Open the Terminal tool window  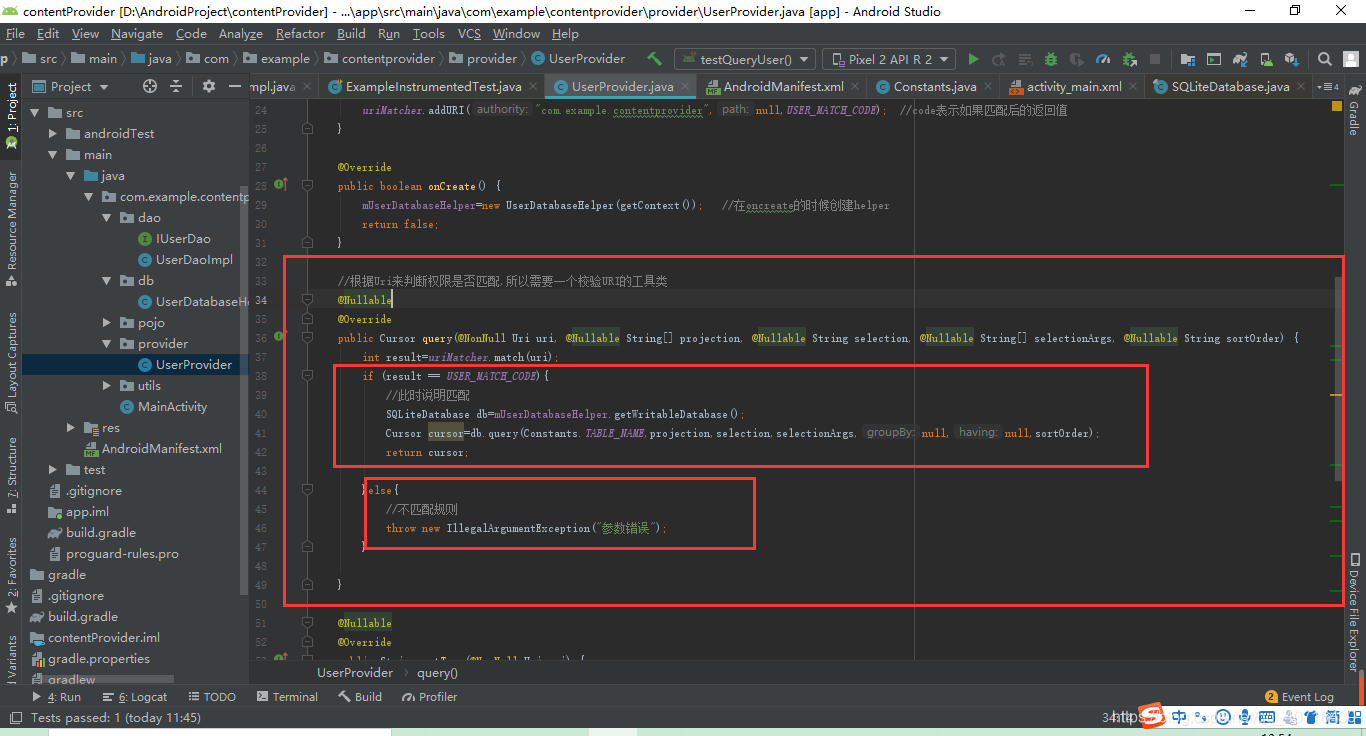pyautogui.click(x=287, y=696)
